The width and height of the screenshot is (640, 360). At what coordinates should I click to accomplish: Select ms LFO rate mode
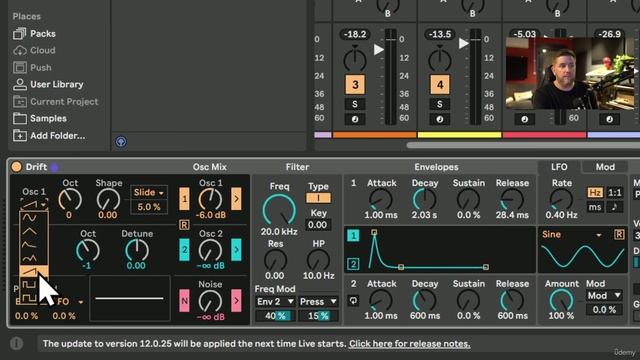(x=595, y=207)
